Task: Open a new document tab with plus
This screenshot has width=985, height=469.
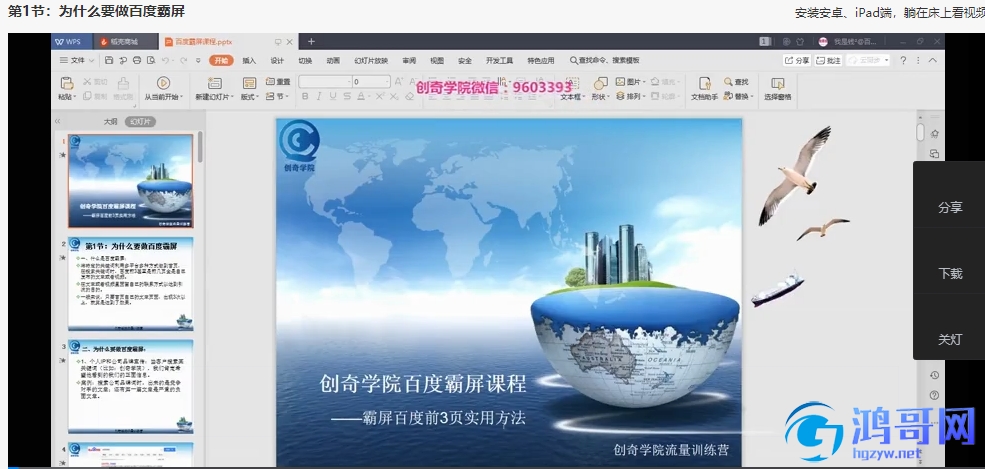Action: tap(311, 41)
